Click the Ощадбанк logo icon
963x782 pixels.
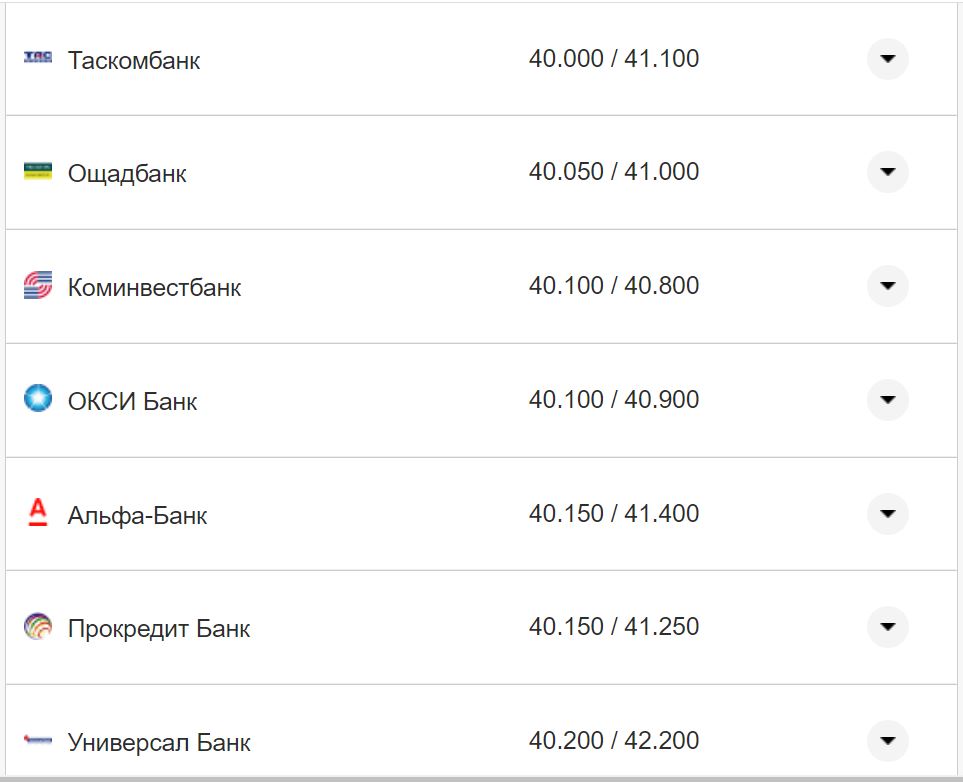tap(37, 171)
